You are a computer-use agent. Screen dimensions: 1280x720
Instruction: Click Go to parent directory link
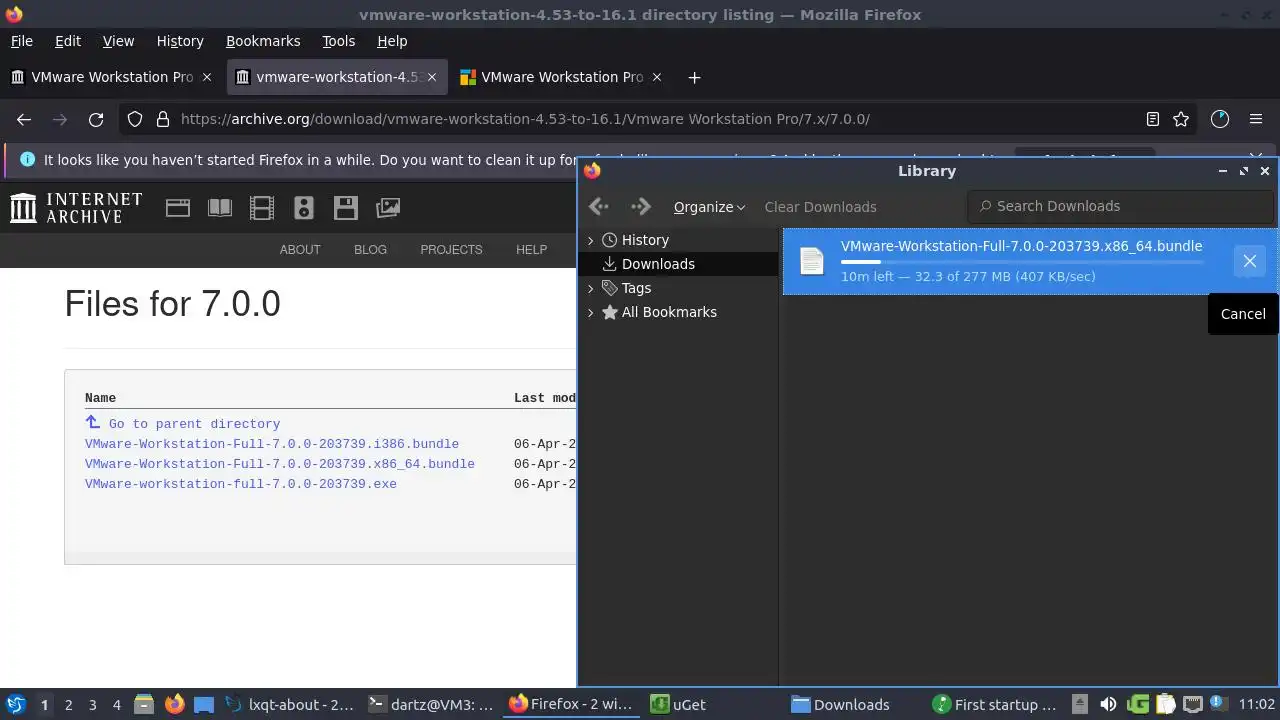point(194,424)
